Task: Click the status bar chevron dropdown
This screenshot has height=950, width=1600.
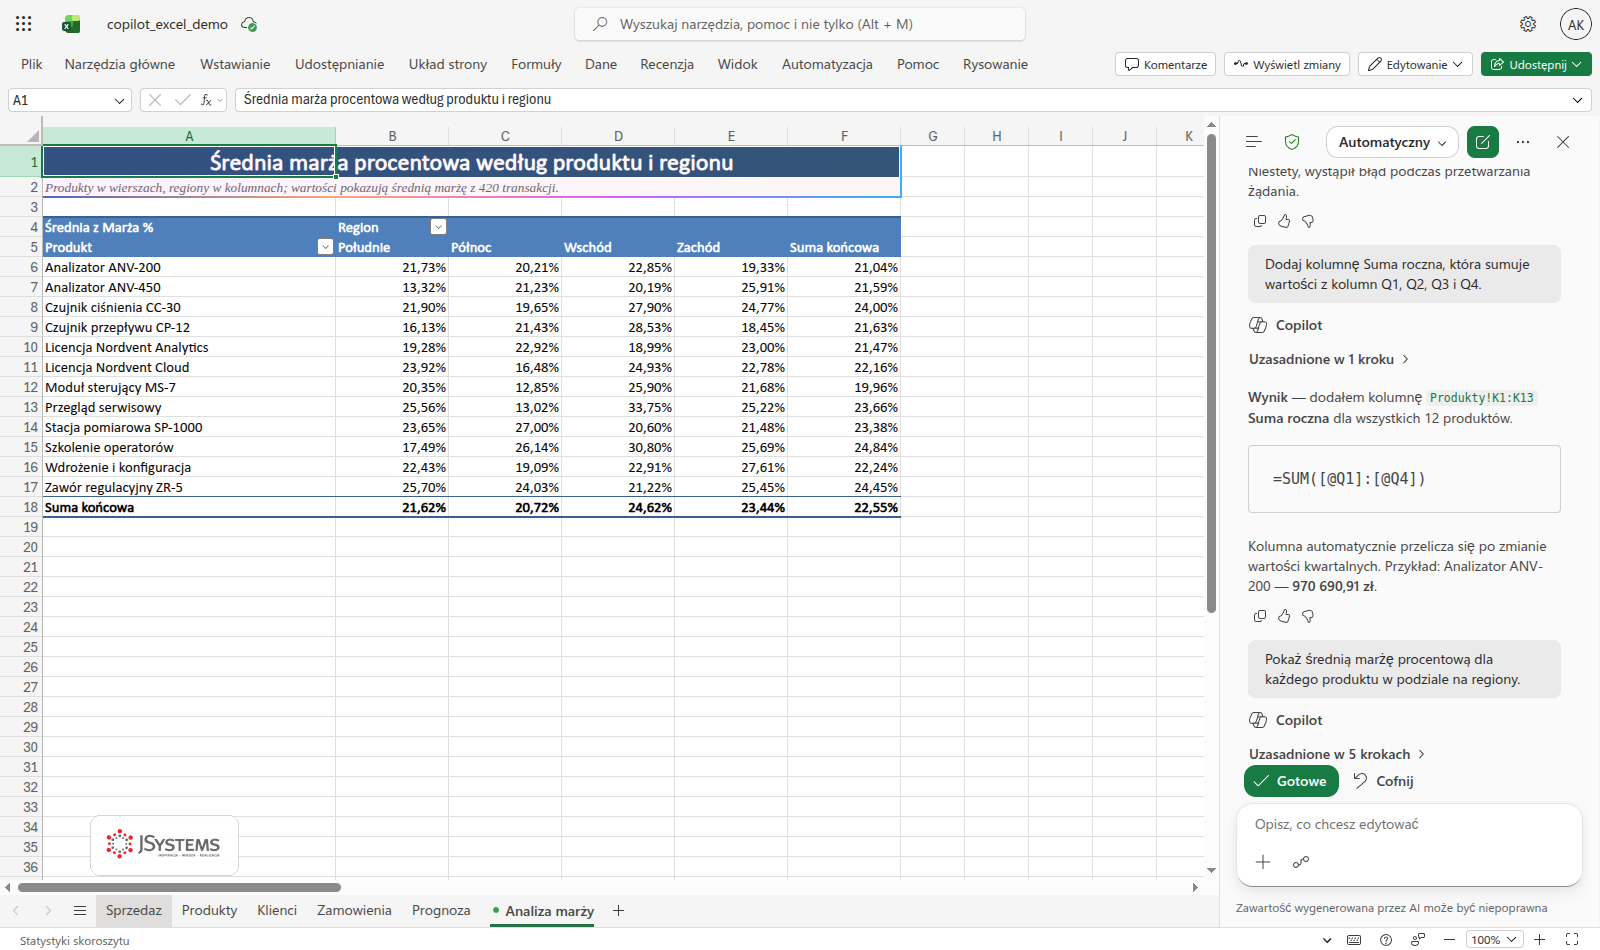Action: tap(1327, 940)
